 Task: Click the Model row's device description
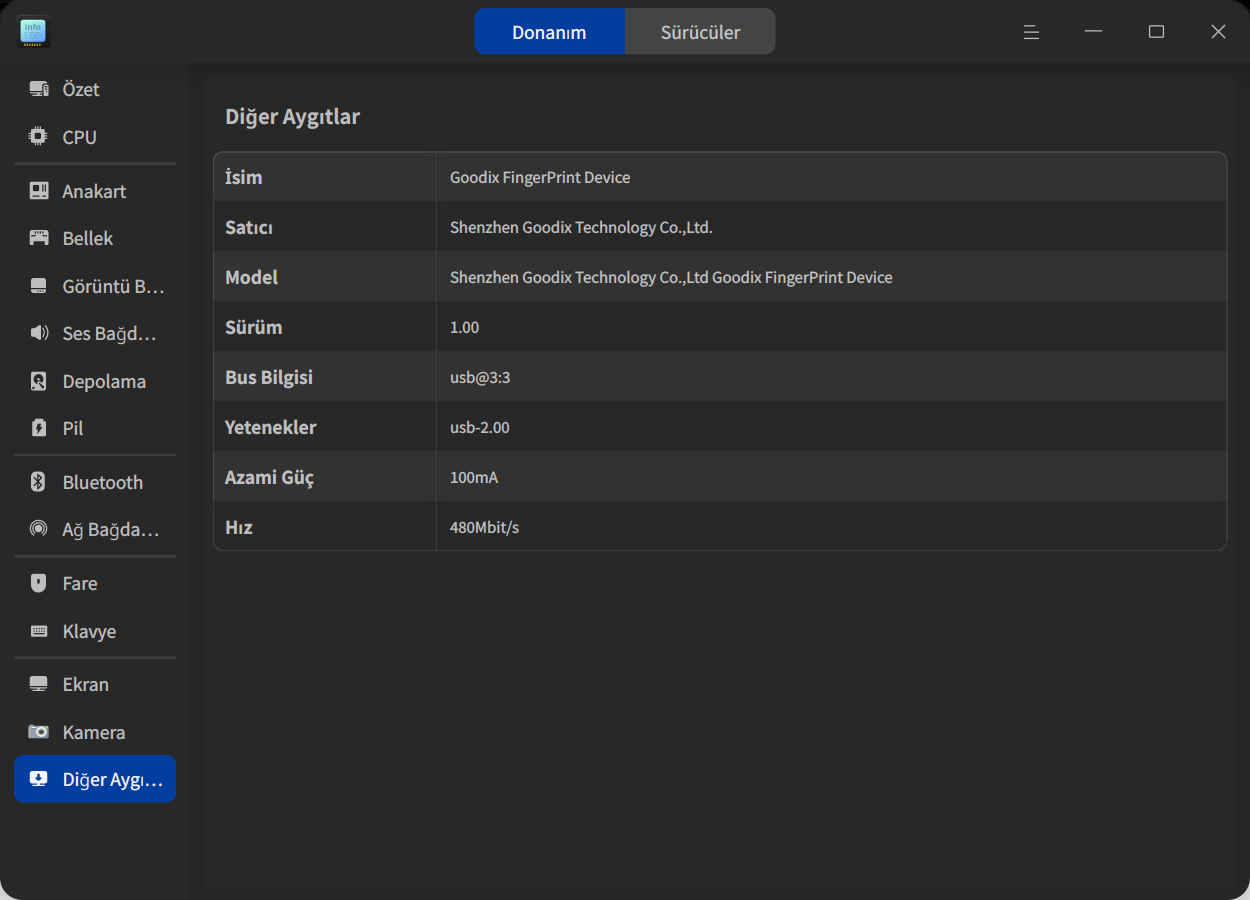[x=671, y=277]
